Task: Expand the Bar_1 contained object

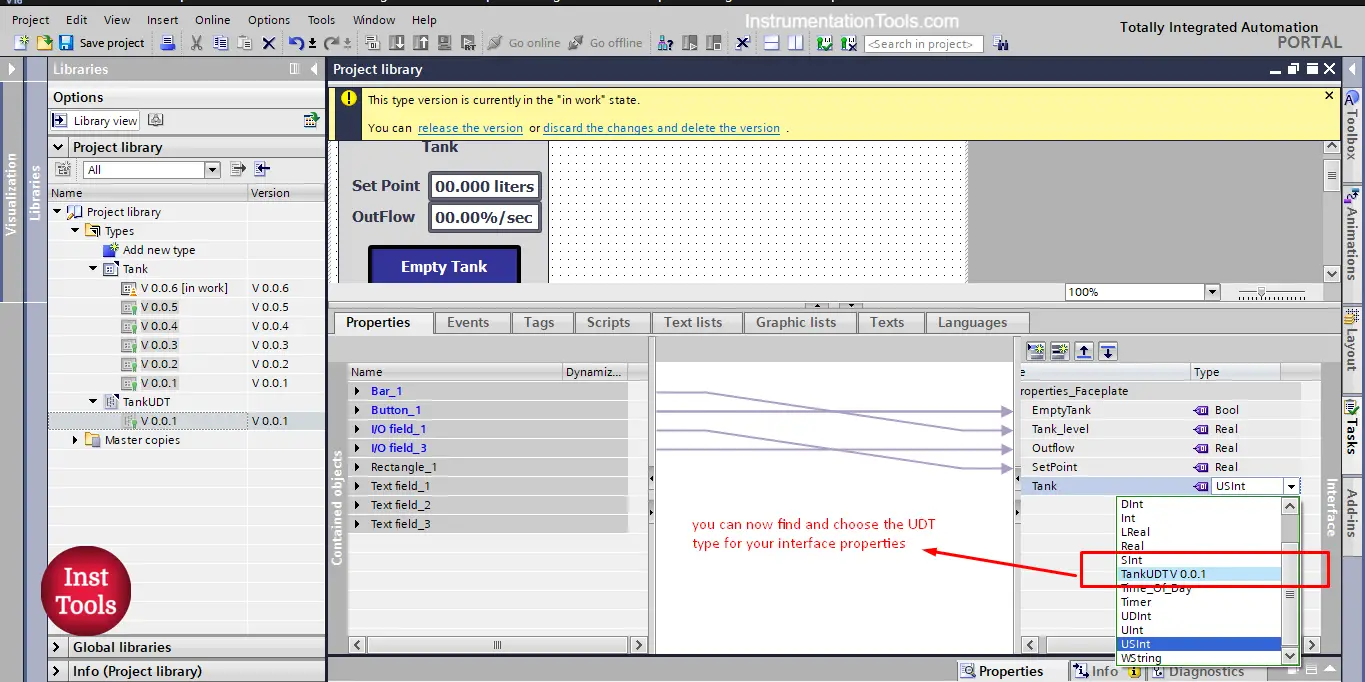Action: point(357,391)
